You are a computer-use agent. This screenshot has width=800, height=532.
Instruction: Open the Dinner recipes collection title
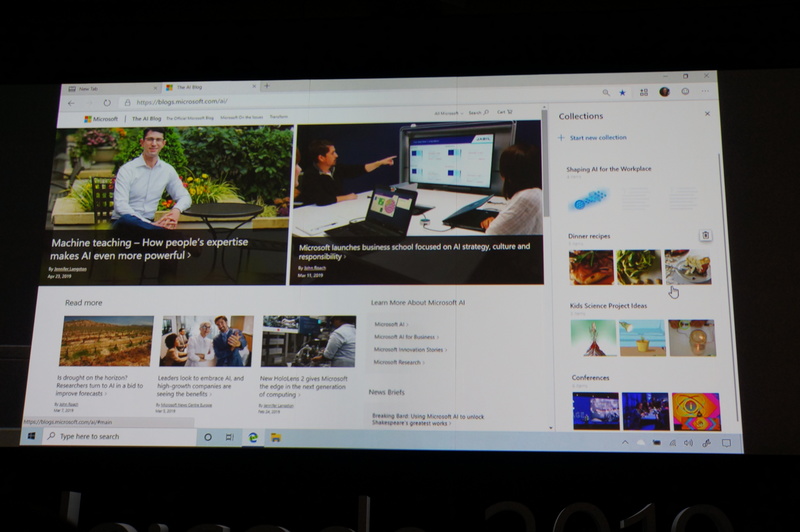click(589, 236)
